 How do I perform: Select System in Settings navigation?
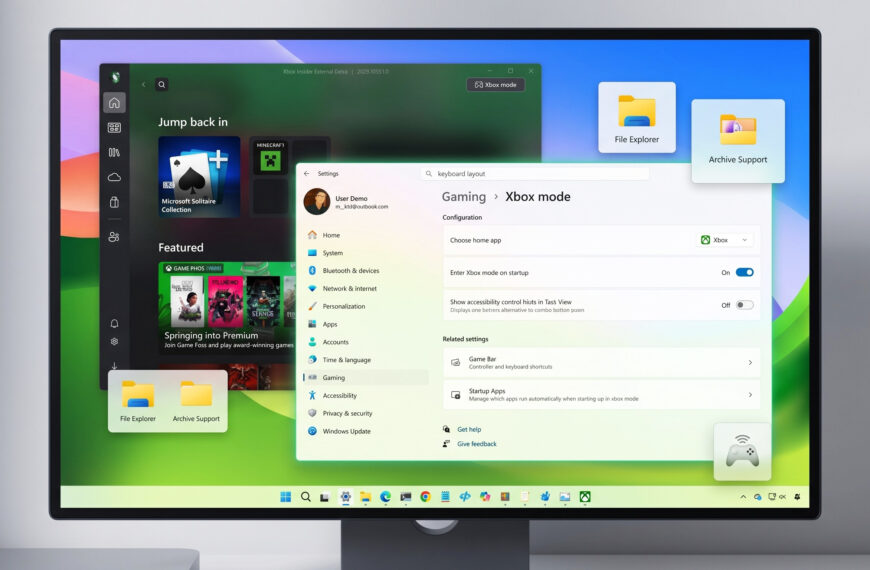366,253
